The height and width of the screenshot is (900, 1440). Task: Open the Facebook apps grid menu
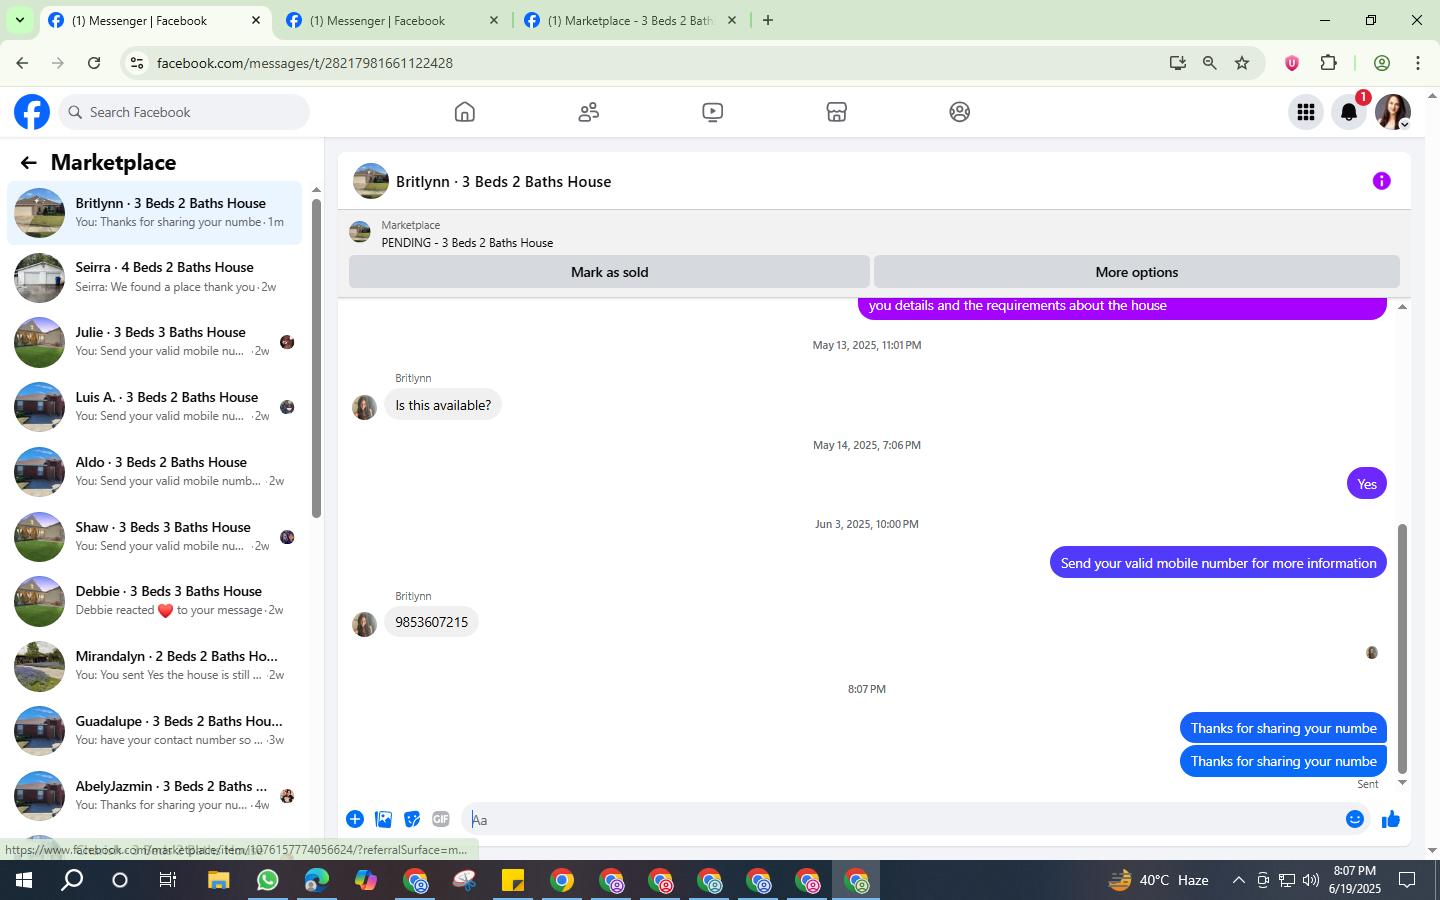point(1305,112)
